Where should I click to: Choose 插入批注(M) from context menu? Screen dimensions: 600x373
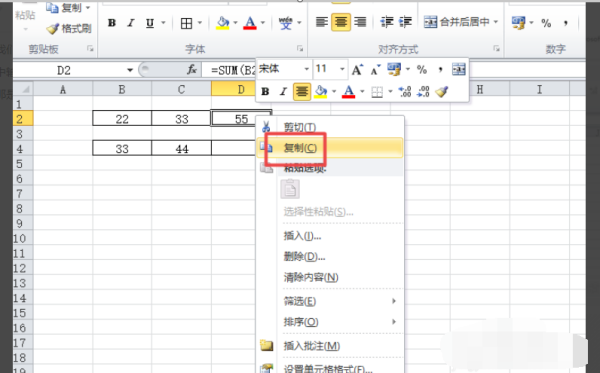pyautogui.click(x=330, y=346)
